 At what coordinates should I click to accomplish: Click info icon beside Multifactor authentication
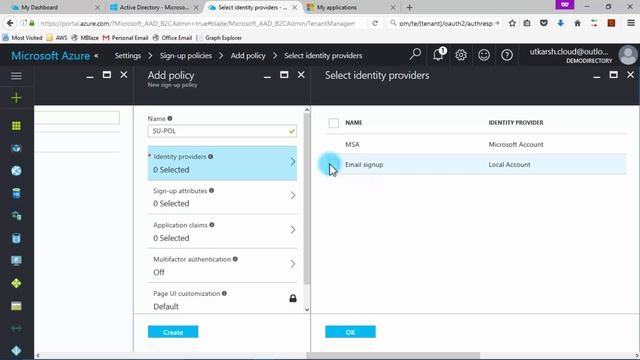pos(235,259)
